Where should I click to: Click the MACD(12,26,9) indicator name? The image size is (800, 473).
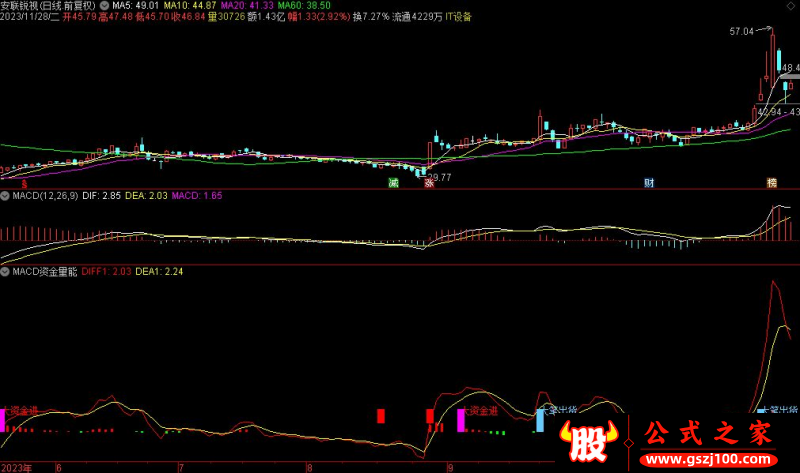[45, 196]
